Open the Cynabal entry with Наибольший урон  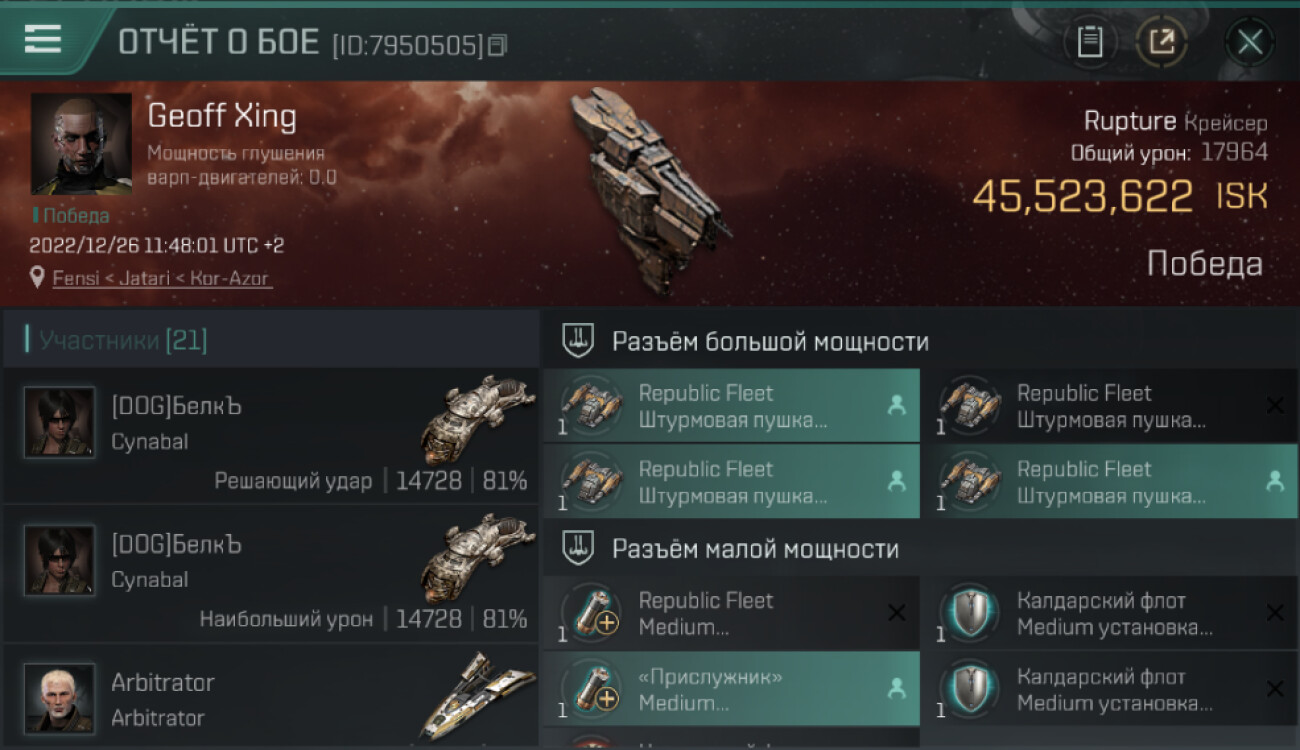(x=271, y=573)
